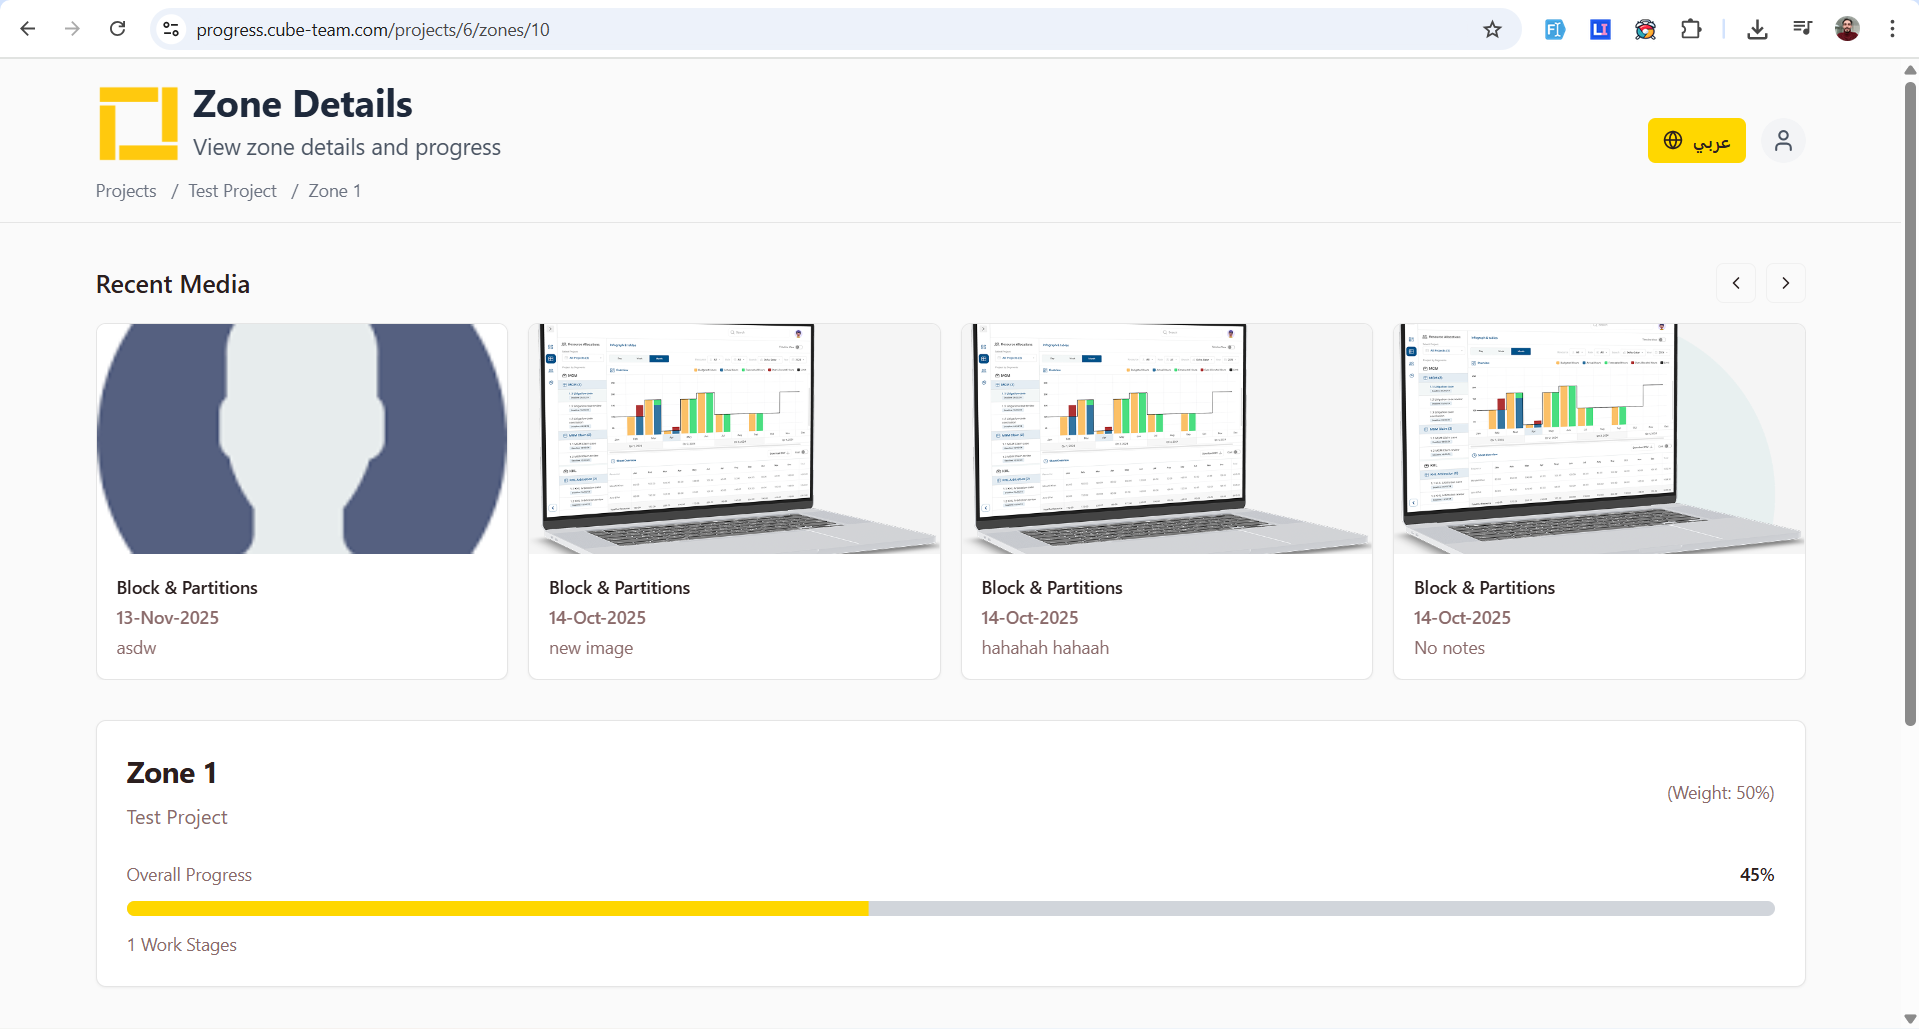Open the user profile icon menu
This screenshot has height=1029, width=1919.
(x=1782, y=141)
